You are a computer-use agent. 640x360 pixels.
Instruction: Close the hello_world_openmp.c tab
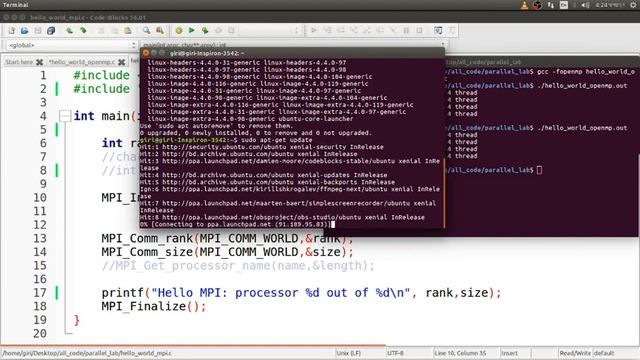(x=122, y=62)
